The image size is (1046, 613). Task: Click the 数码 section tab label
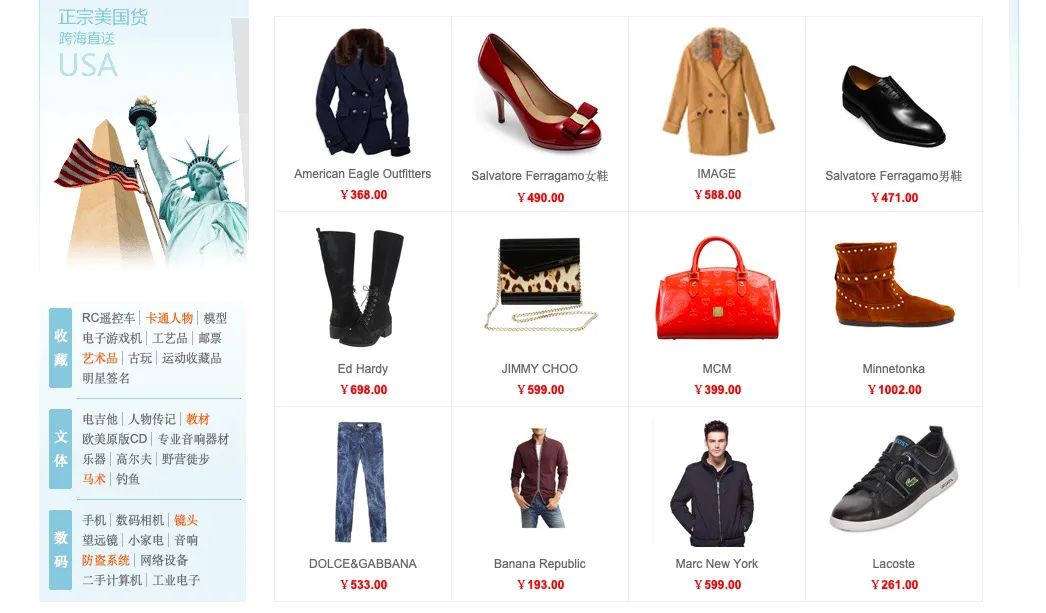tap(61, 550)
